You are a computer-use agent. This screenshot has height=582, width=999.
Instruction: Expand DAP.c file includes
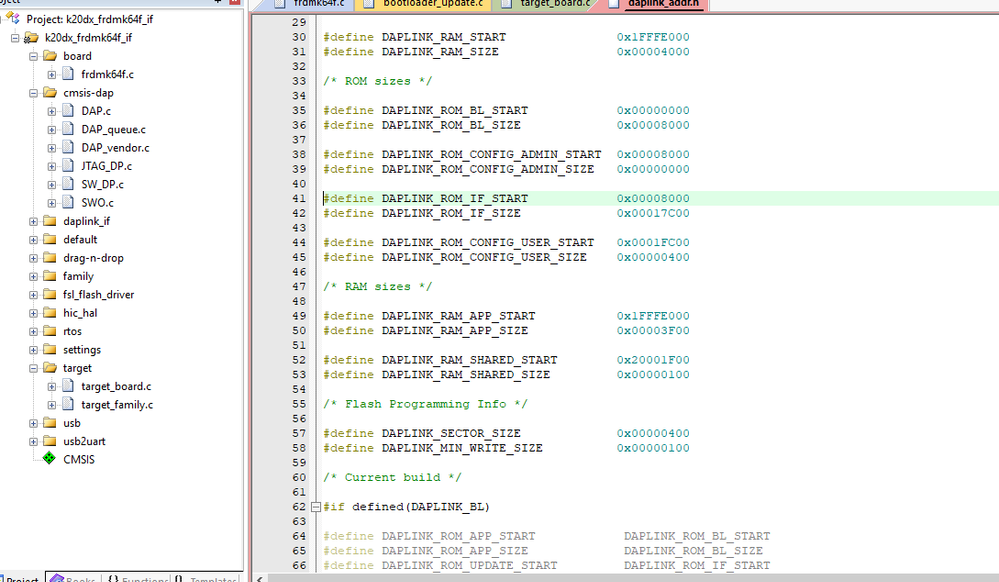click(x=52, y=112)
